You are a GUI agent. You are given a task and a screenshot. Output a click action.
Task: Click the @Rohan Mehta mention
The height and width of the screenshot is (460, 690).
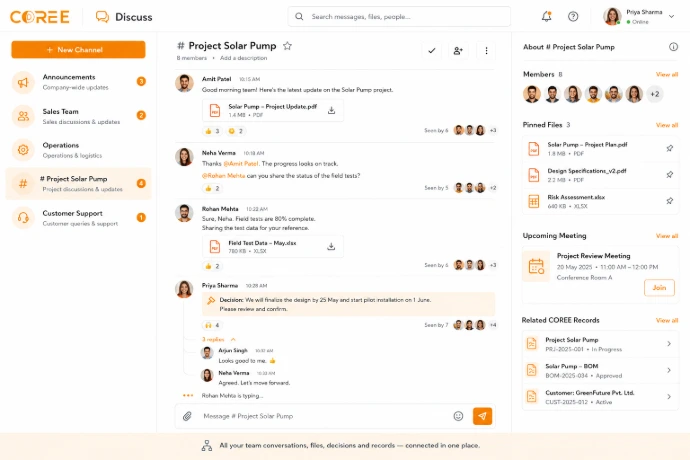tap(223, 176)
